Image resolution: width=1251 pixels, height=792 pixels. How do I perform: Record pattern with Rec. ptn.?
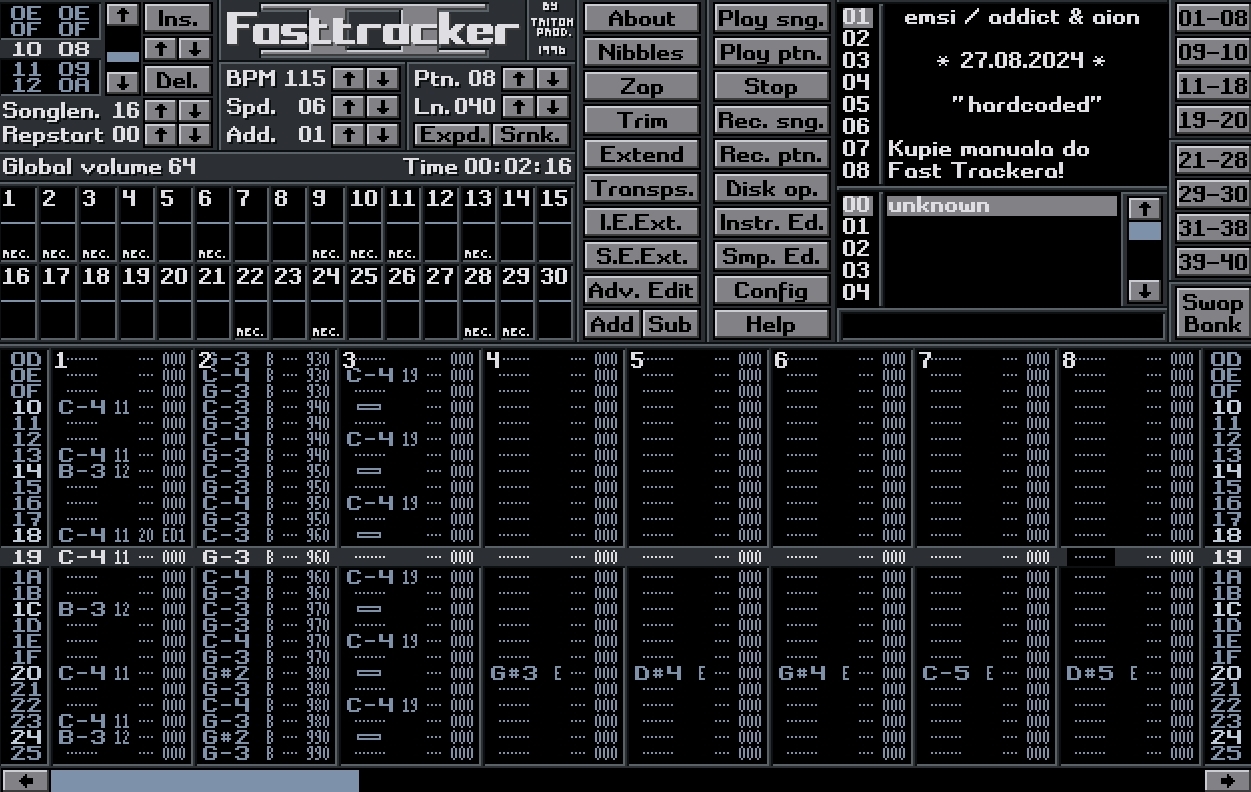(x=771, y=154)
